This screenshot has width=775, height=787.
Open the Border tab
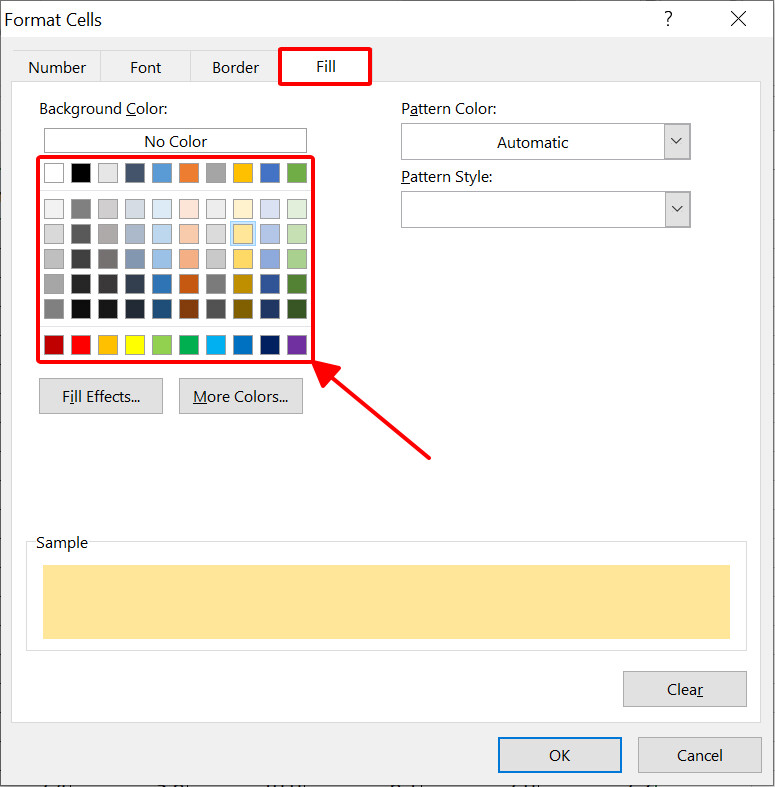pos(235,67)
